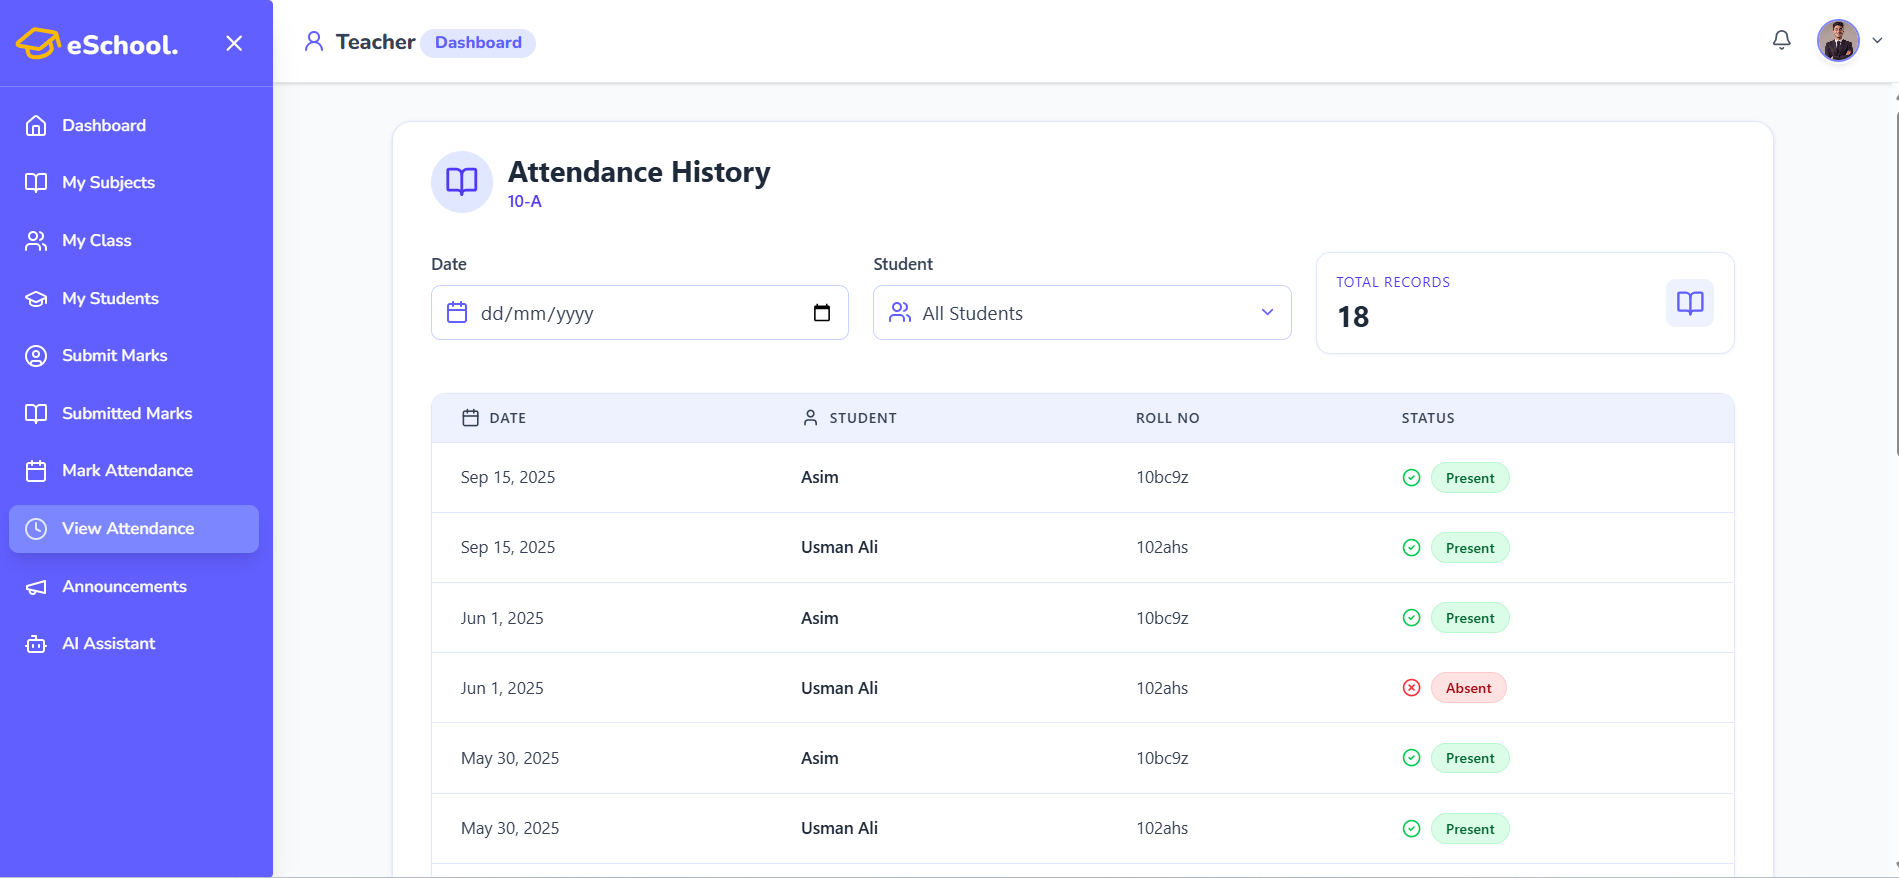Image resolution: width=1899 pixels, height=878 pixels.
Task: Click the calendar icon left of date field
Action: (457, 313)
